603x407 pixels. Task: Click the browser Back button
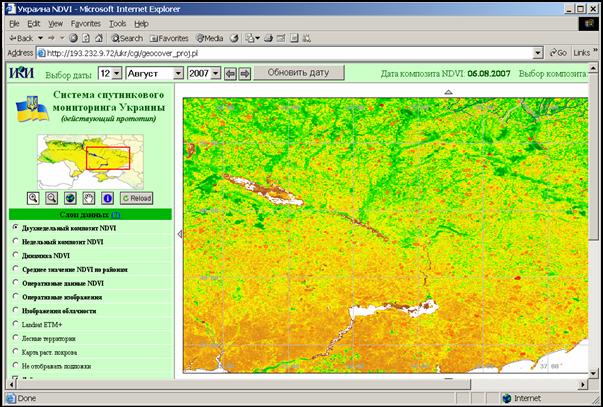point(23,38)
